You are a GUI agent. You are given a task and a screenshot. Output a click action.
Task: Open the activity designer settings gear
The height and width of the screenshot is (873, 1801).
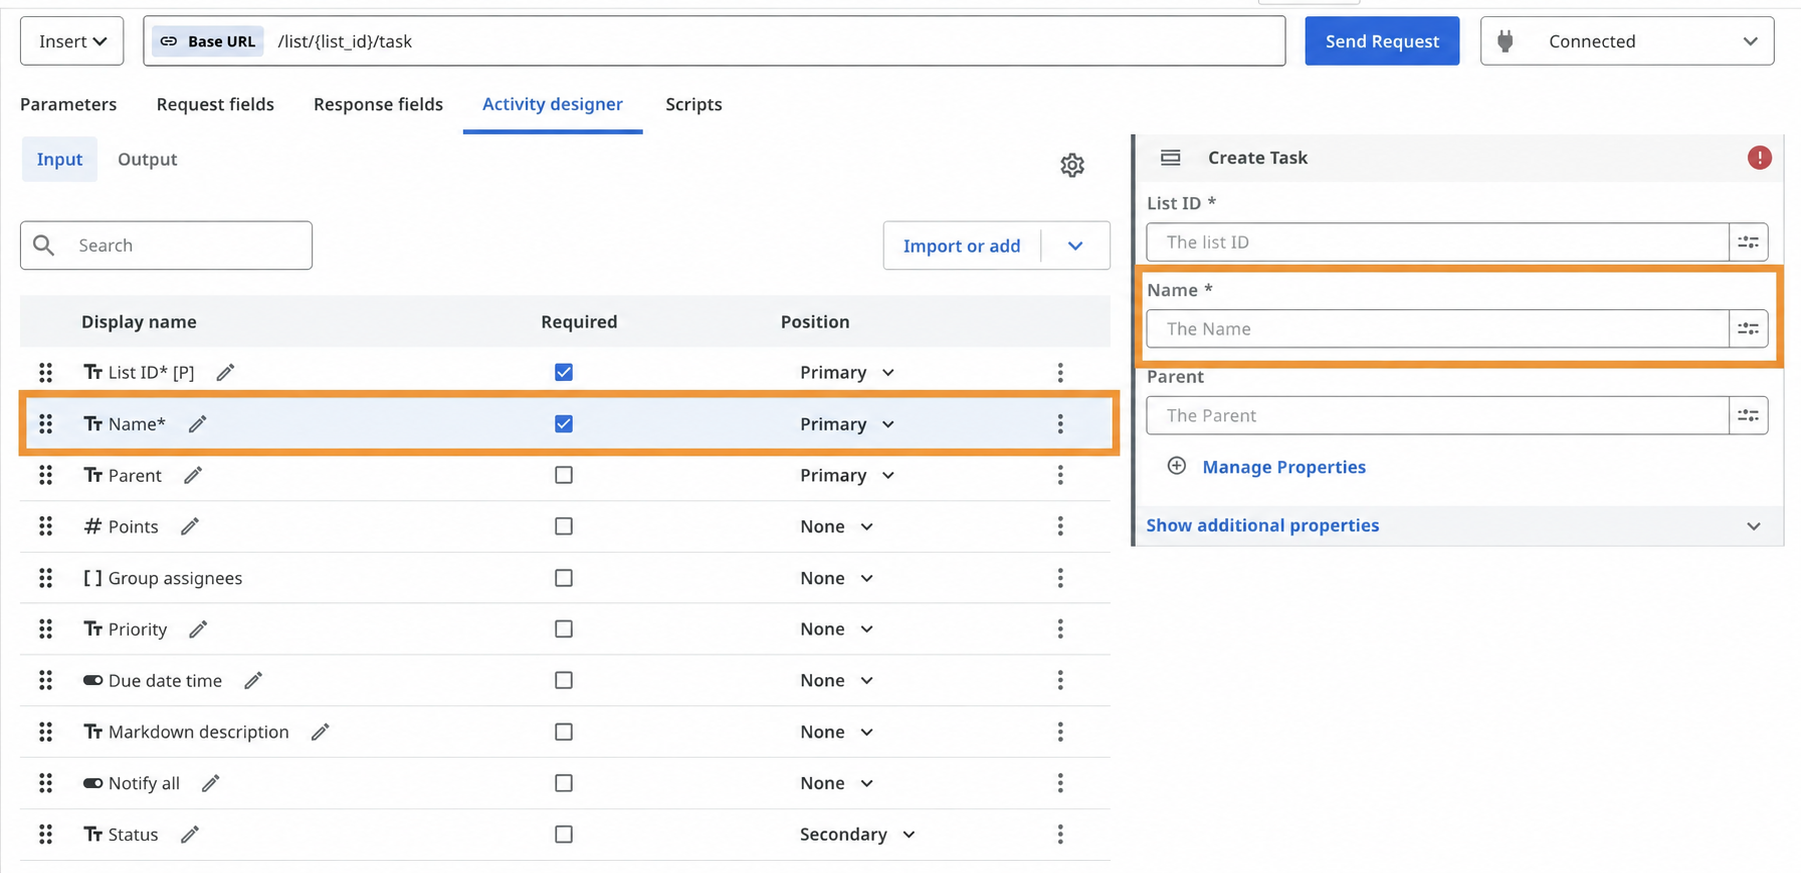pos(1072,165)
